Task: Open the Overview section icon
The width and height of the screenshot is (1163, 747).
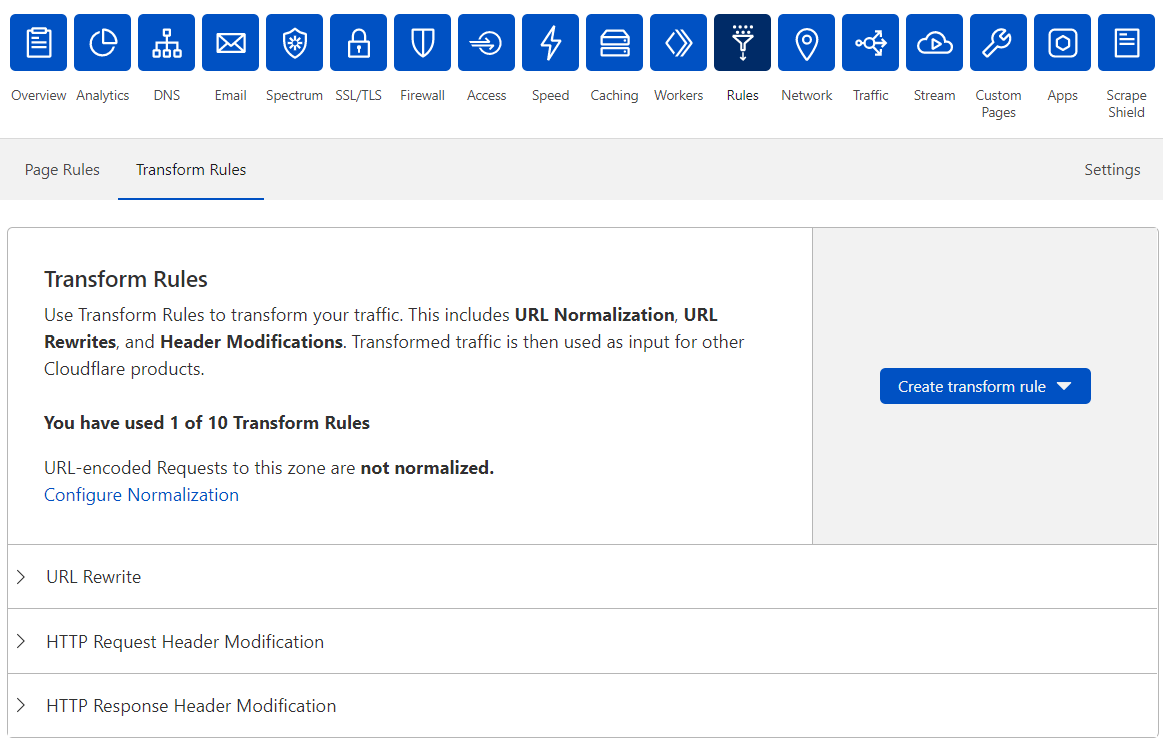Action: 39,43
